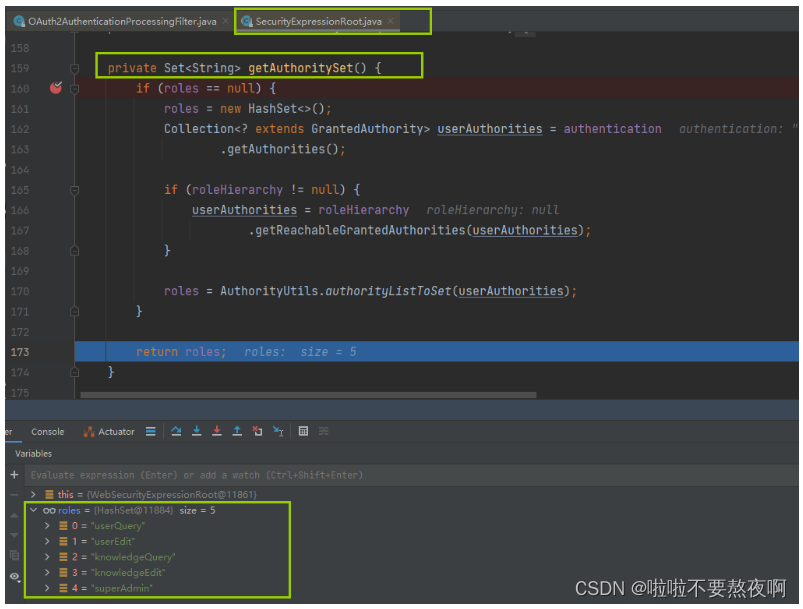Image resolution: width=803 pixels, height=609 pixels.
Task: Click '.getAuthorities();' on line 163
Action: tap(283, 149)
